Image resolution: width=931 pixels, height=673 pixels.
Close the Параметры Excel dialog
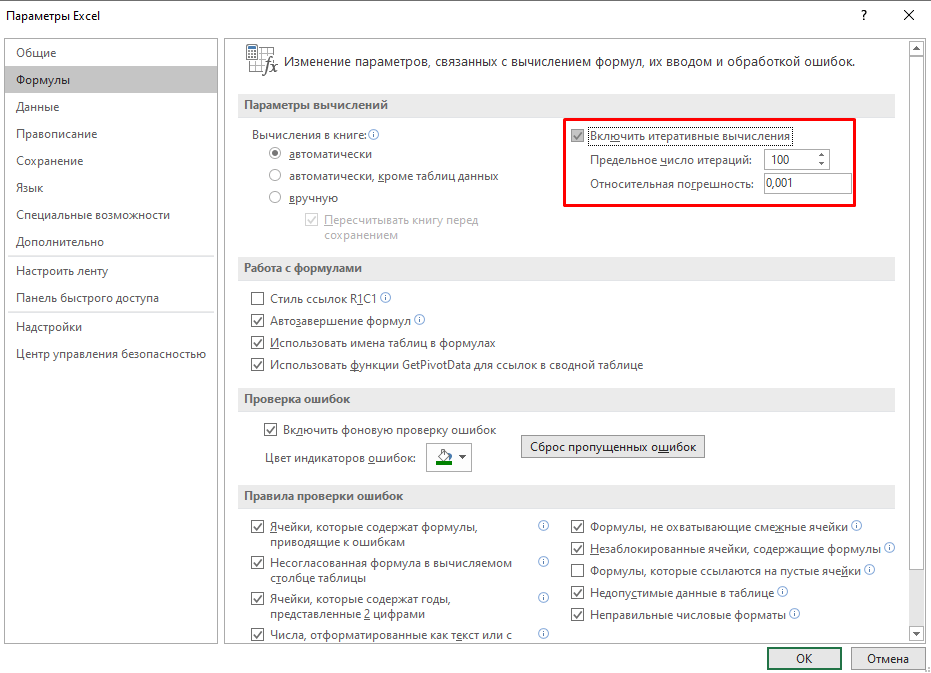pyautogui.click(x=909, y=15)
